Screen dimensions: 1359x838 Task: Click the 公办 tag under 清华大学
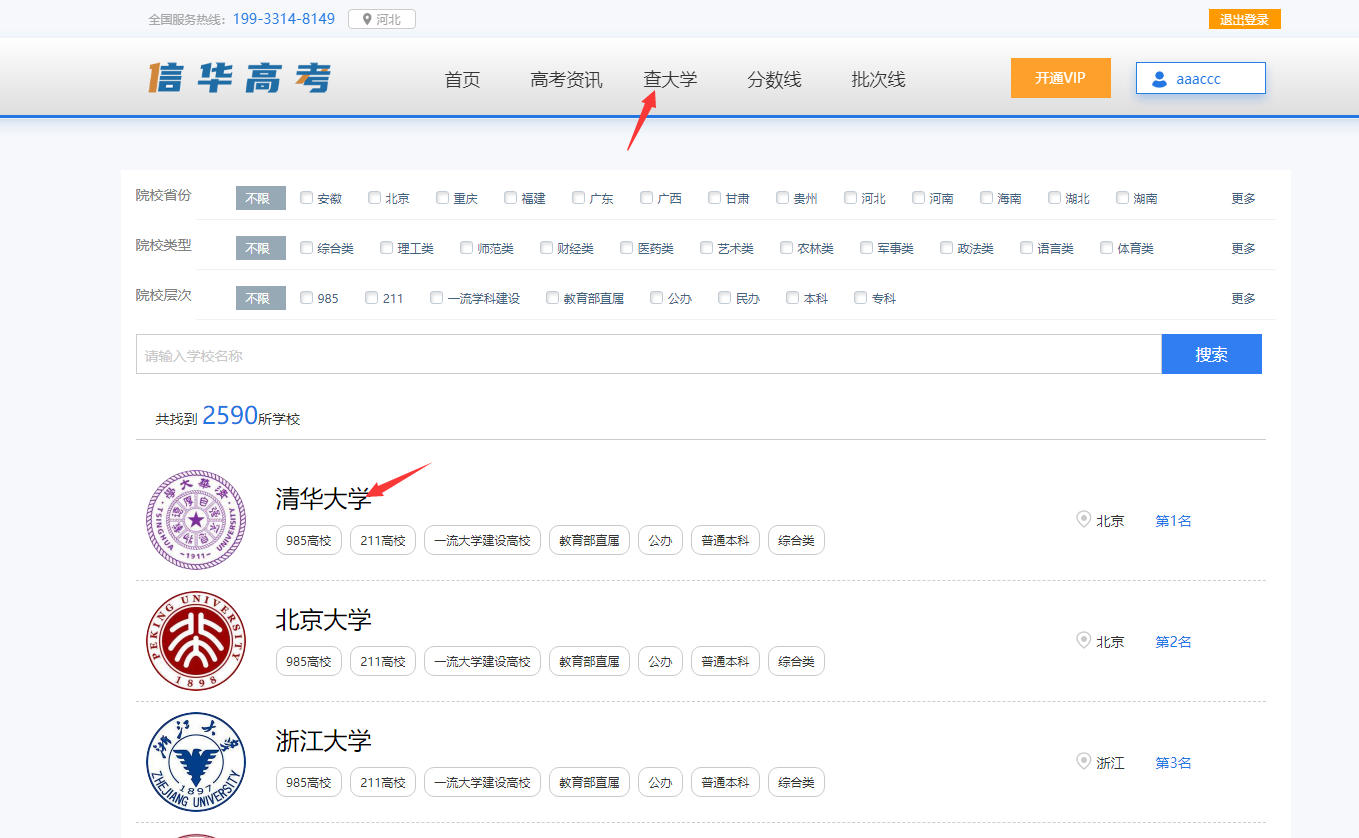tap(660, 540)
